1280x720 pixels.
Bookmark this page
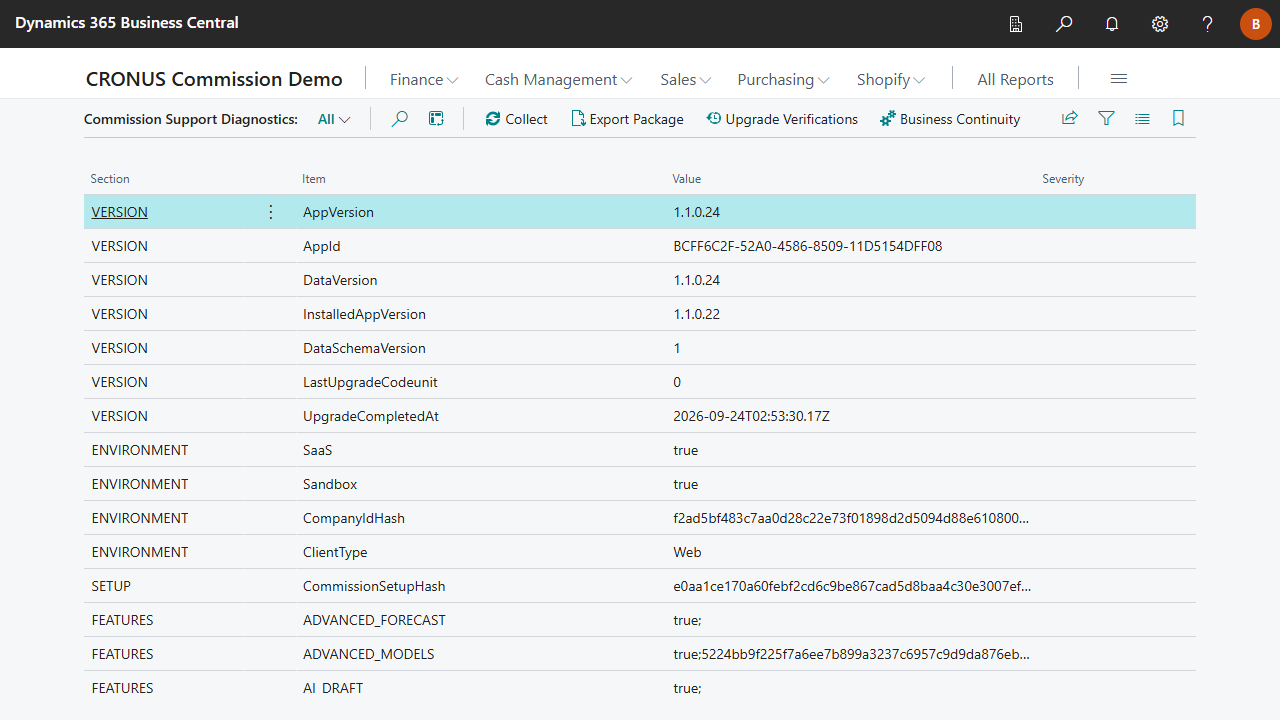pos(1178,119)
